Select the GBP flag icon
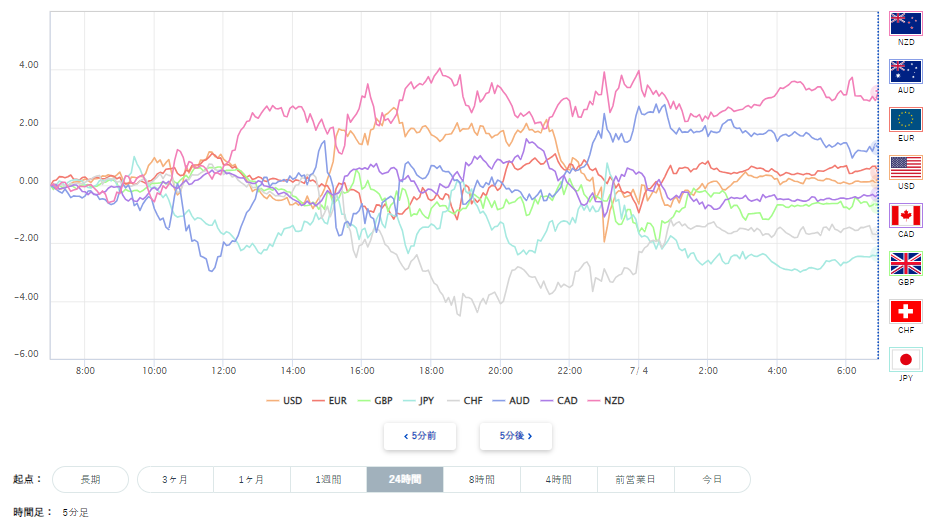936x532 pixels. pyautogui.click(x=906, y=263)
